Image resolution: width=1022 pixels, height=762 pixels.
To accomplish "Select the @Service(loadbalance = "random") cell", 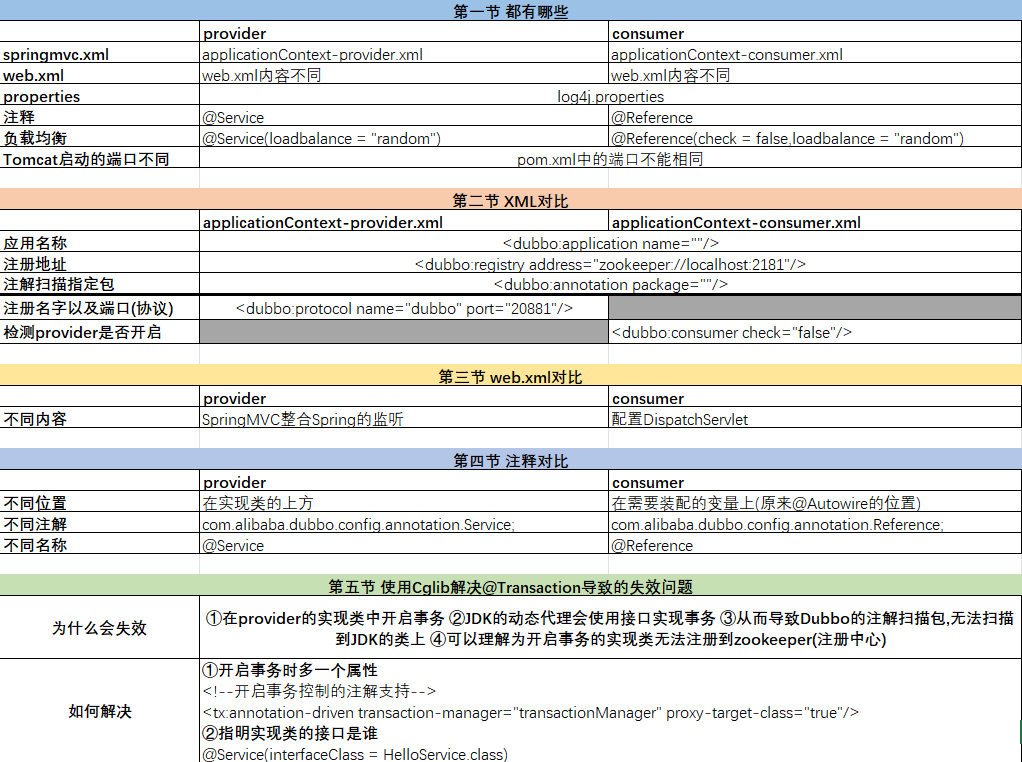I will [x=321, y=139].
